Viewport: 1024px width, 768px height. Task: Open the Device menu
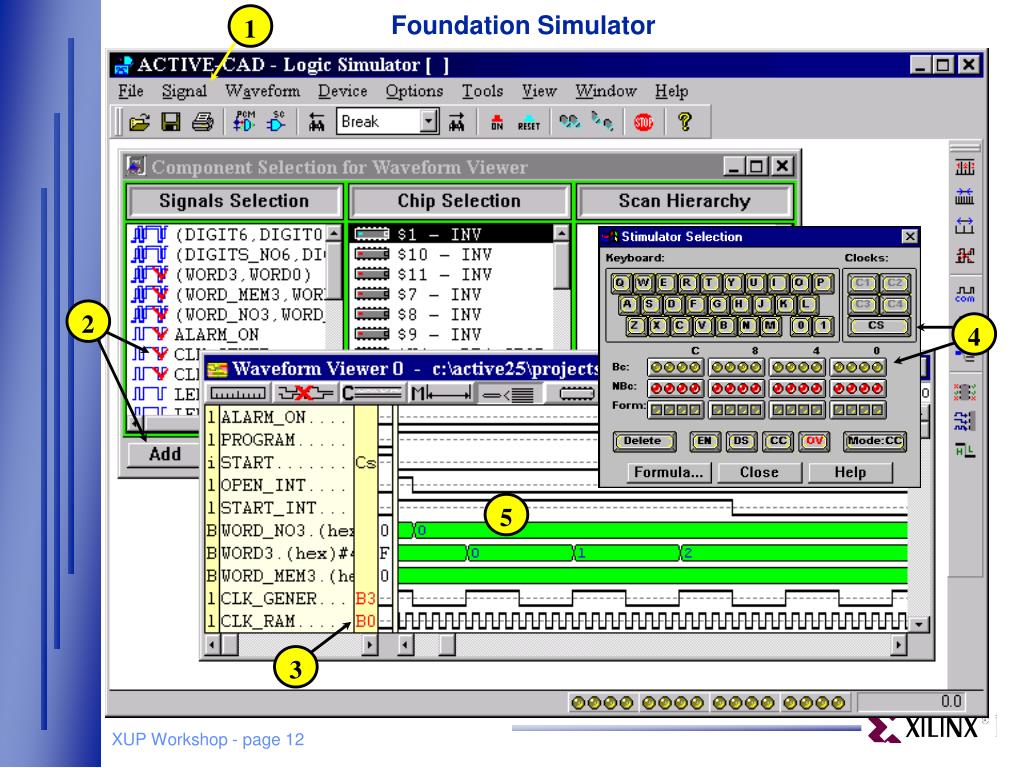pos(343,91)
